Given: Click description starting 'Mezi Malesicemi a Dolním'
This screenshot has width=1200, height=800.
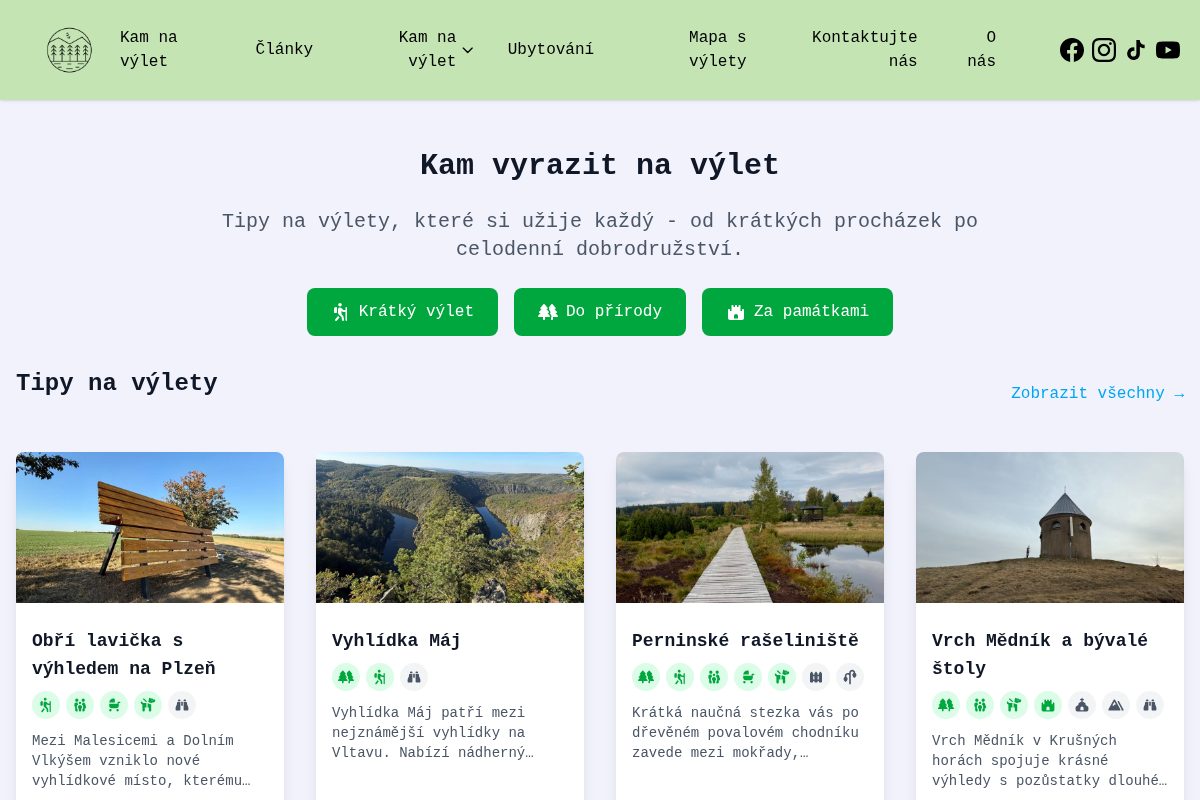Looking at the screenshot, I should tap(141, 761).
